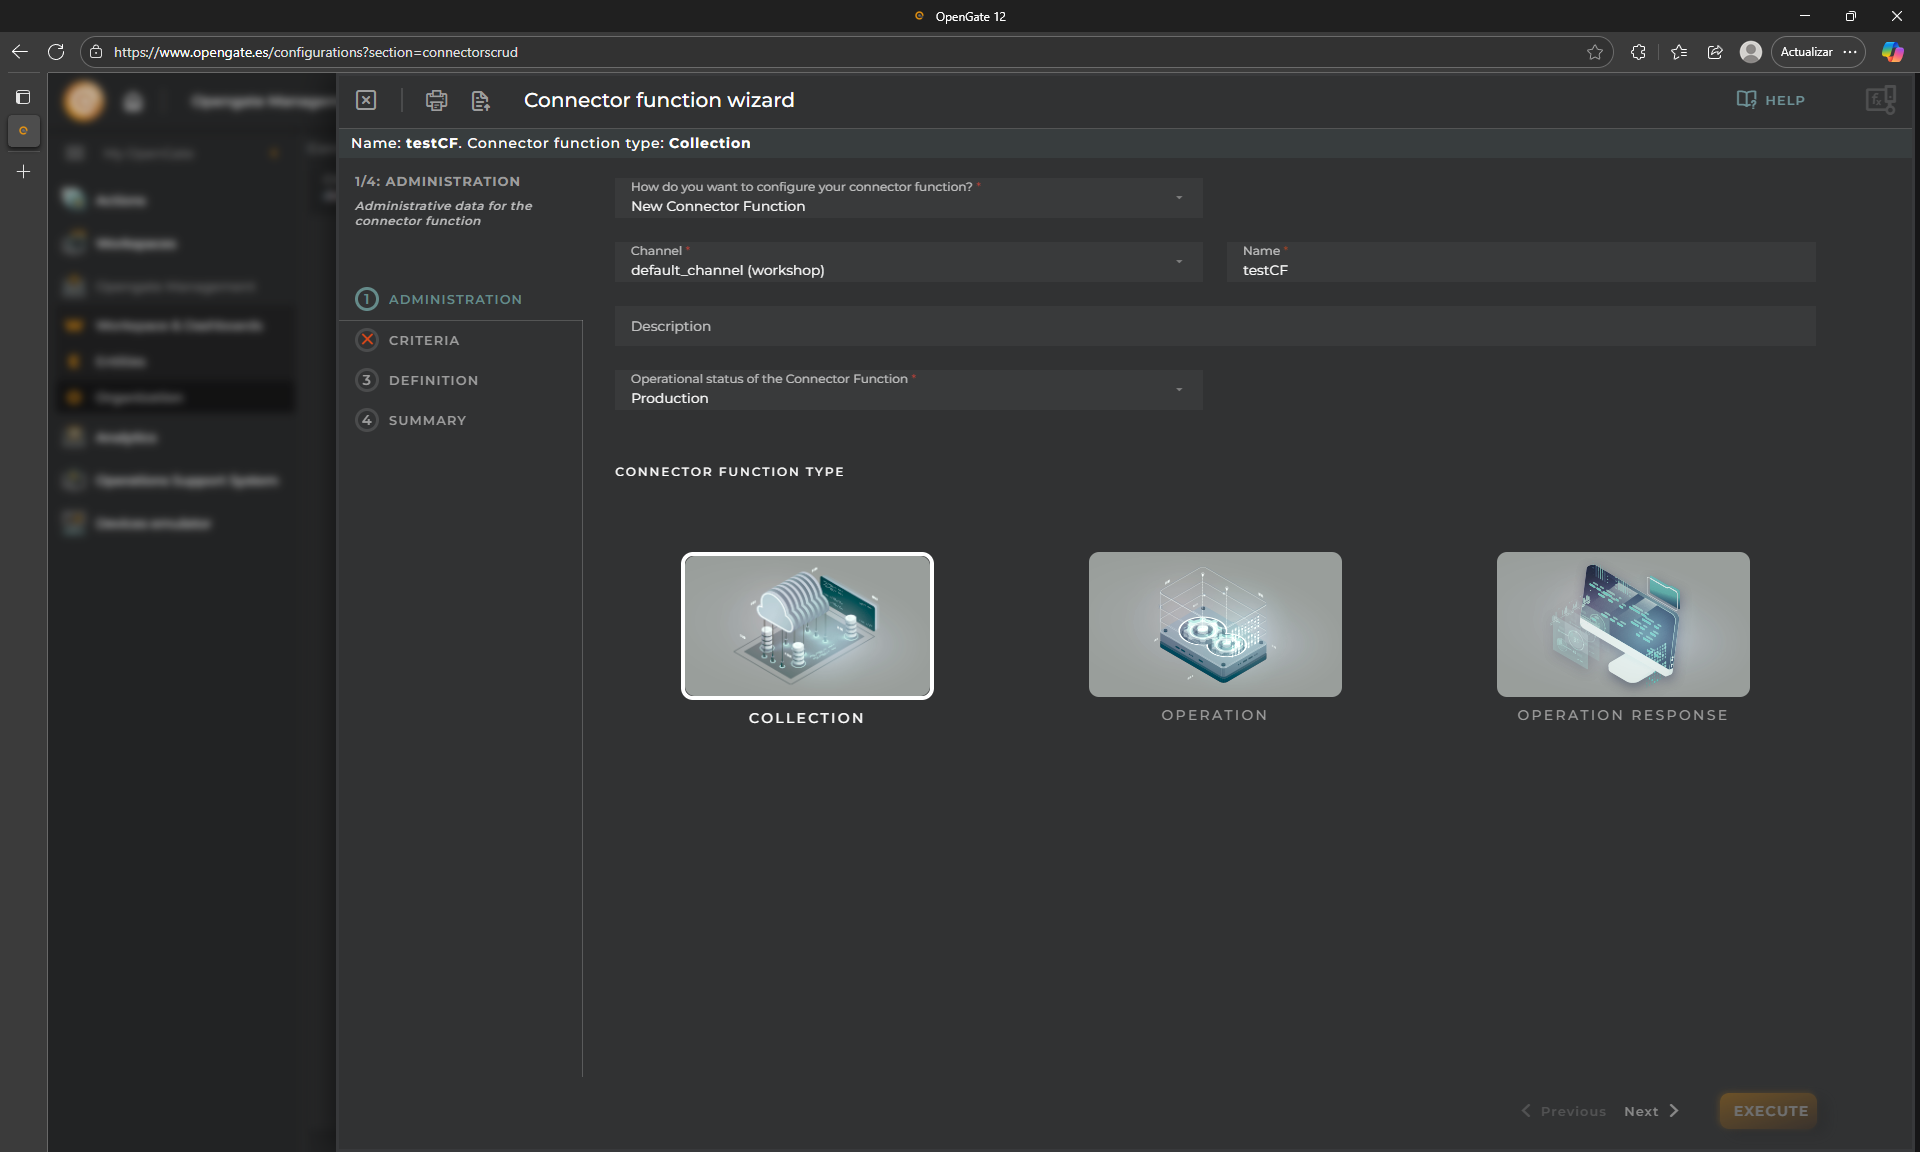Click the print icon in wizard header
Screen dimensions: 1920x1152
click(436, 100)
